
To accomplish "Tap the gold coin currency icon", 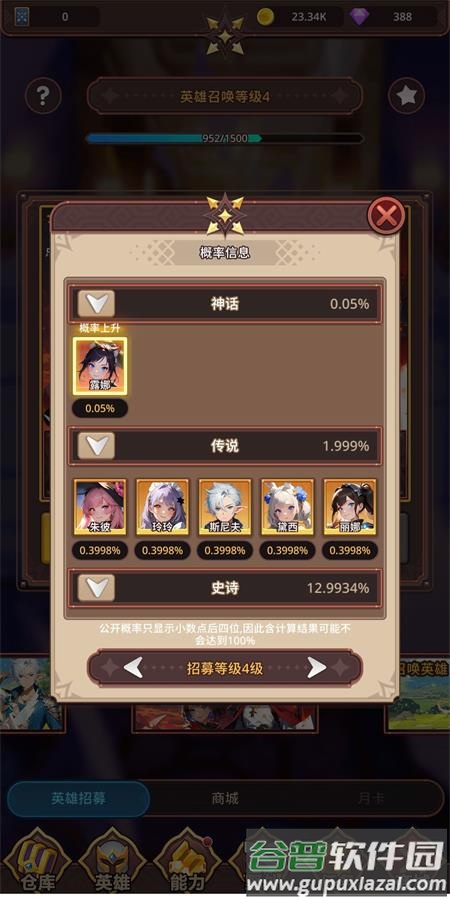I will [265, 17].
